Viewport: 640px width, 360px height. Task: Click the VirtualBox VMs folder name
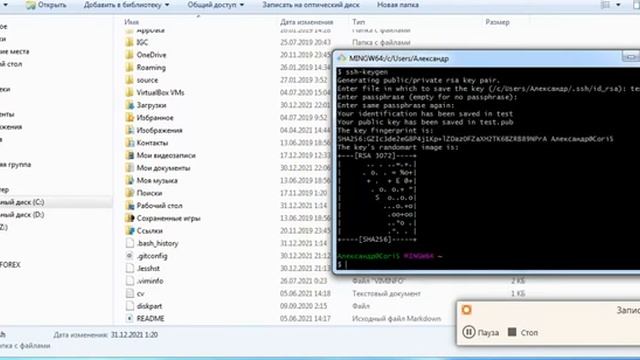click(160, 93)
